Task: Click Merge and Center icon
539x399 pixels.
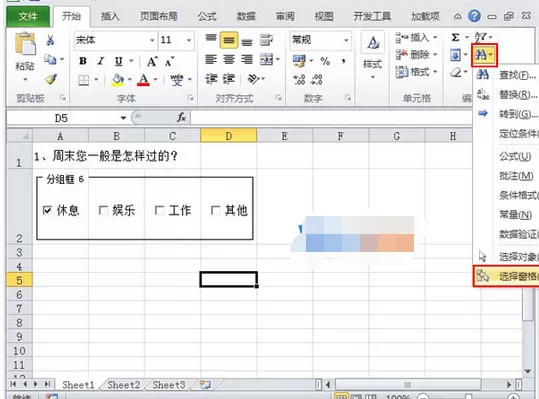Action: pos(266,59)
